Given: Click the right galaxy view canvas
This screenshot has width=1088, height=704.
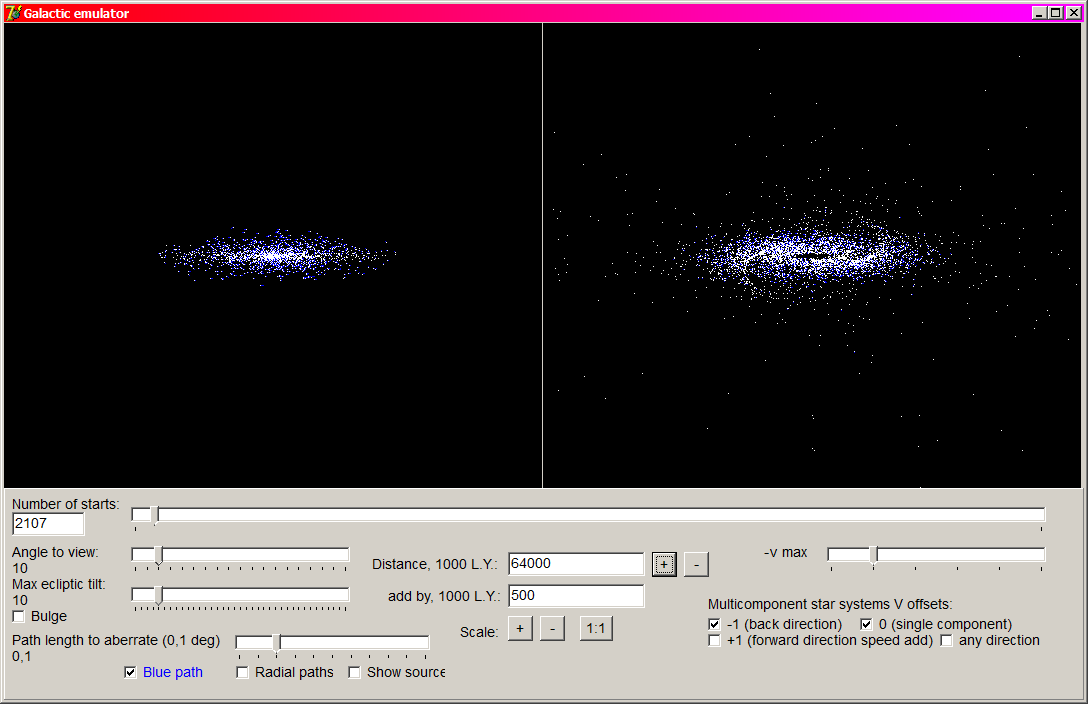Looking at the screenshot, I should tap(813, 255).
